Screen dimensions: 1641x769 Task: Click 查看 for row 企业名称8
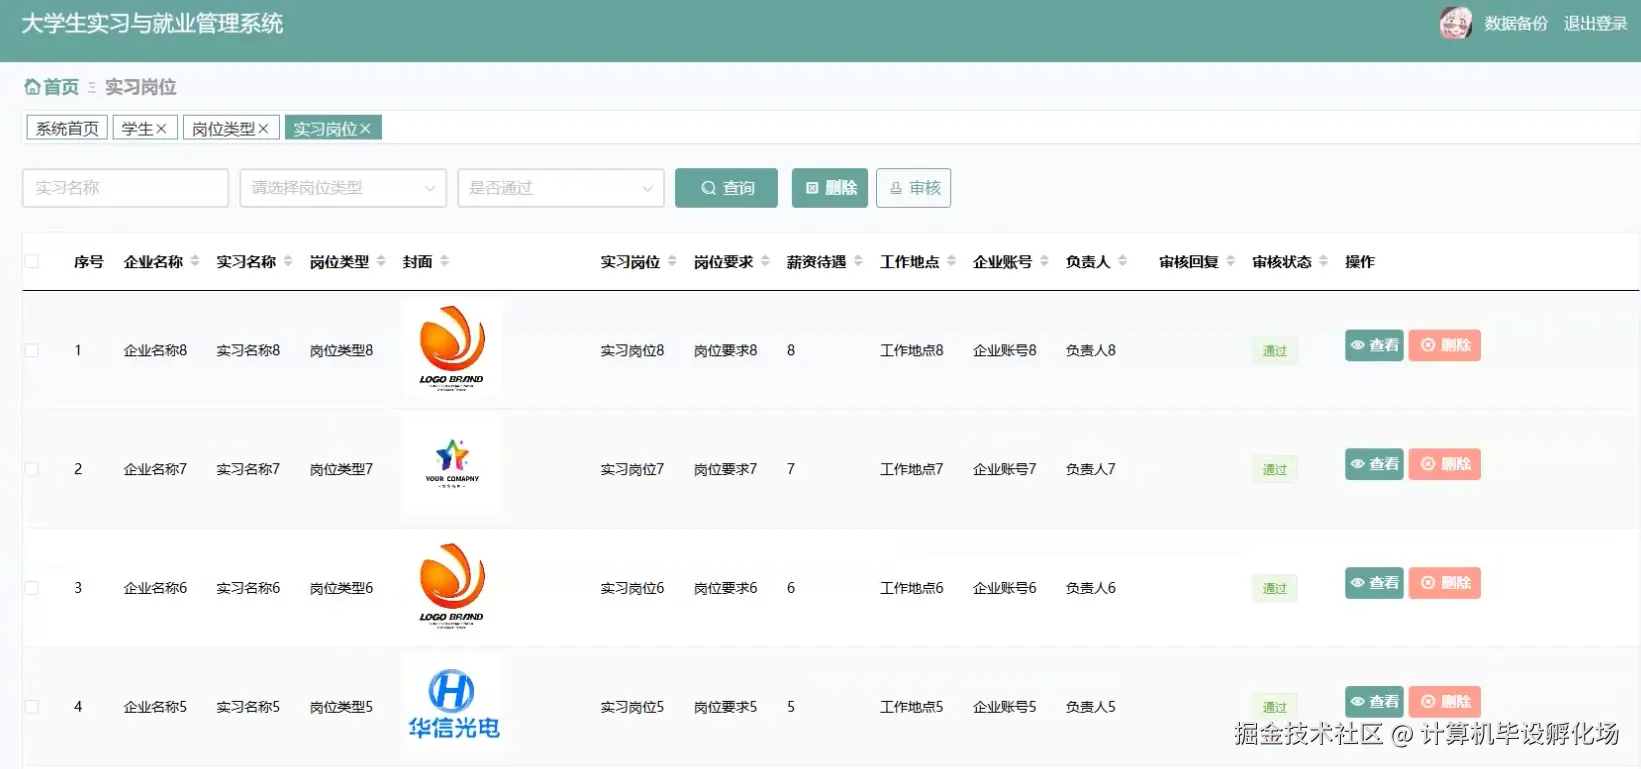[1374, 345]
